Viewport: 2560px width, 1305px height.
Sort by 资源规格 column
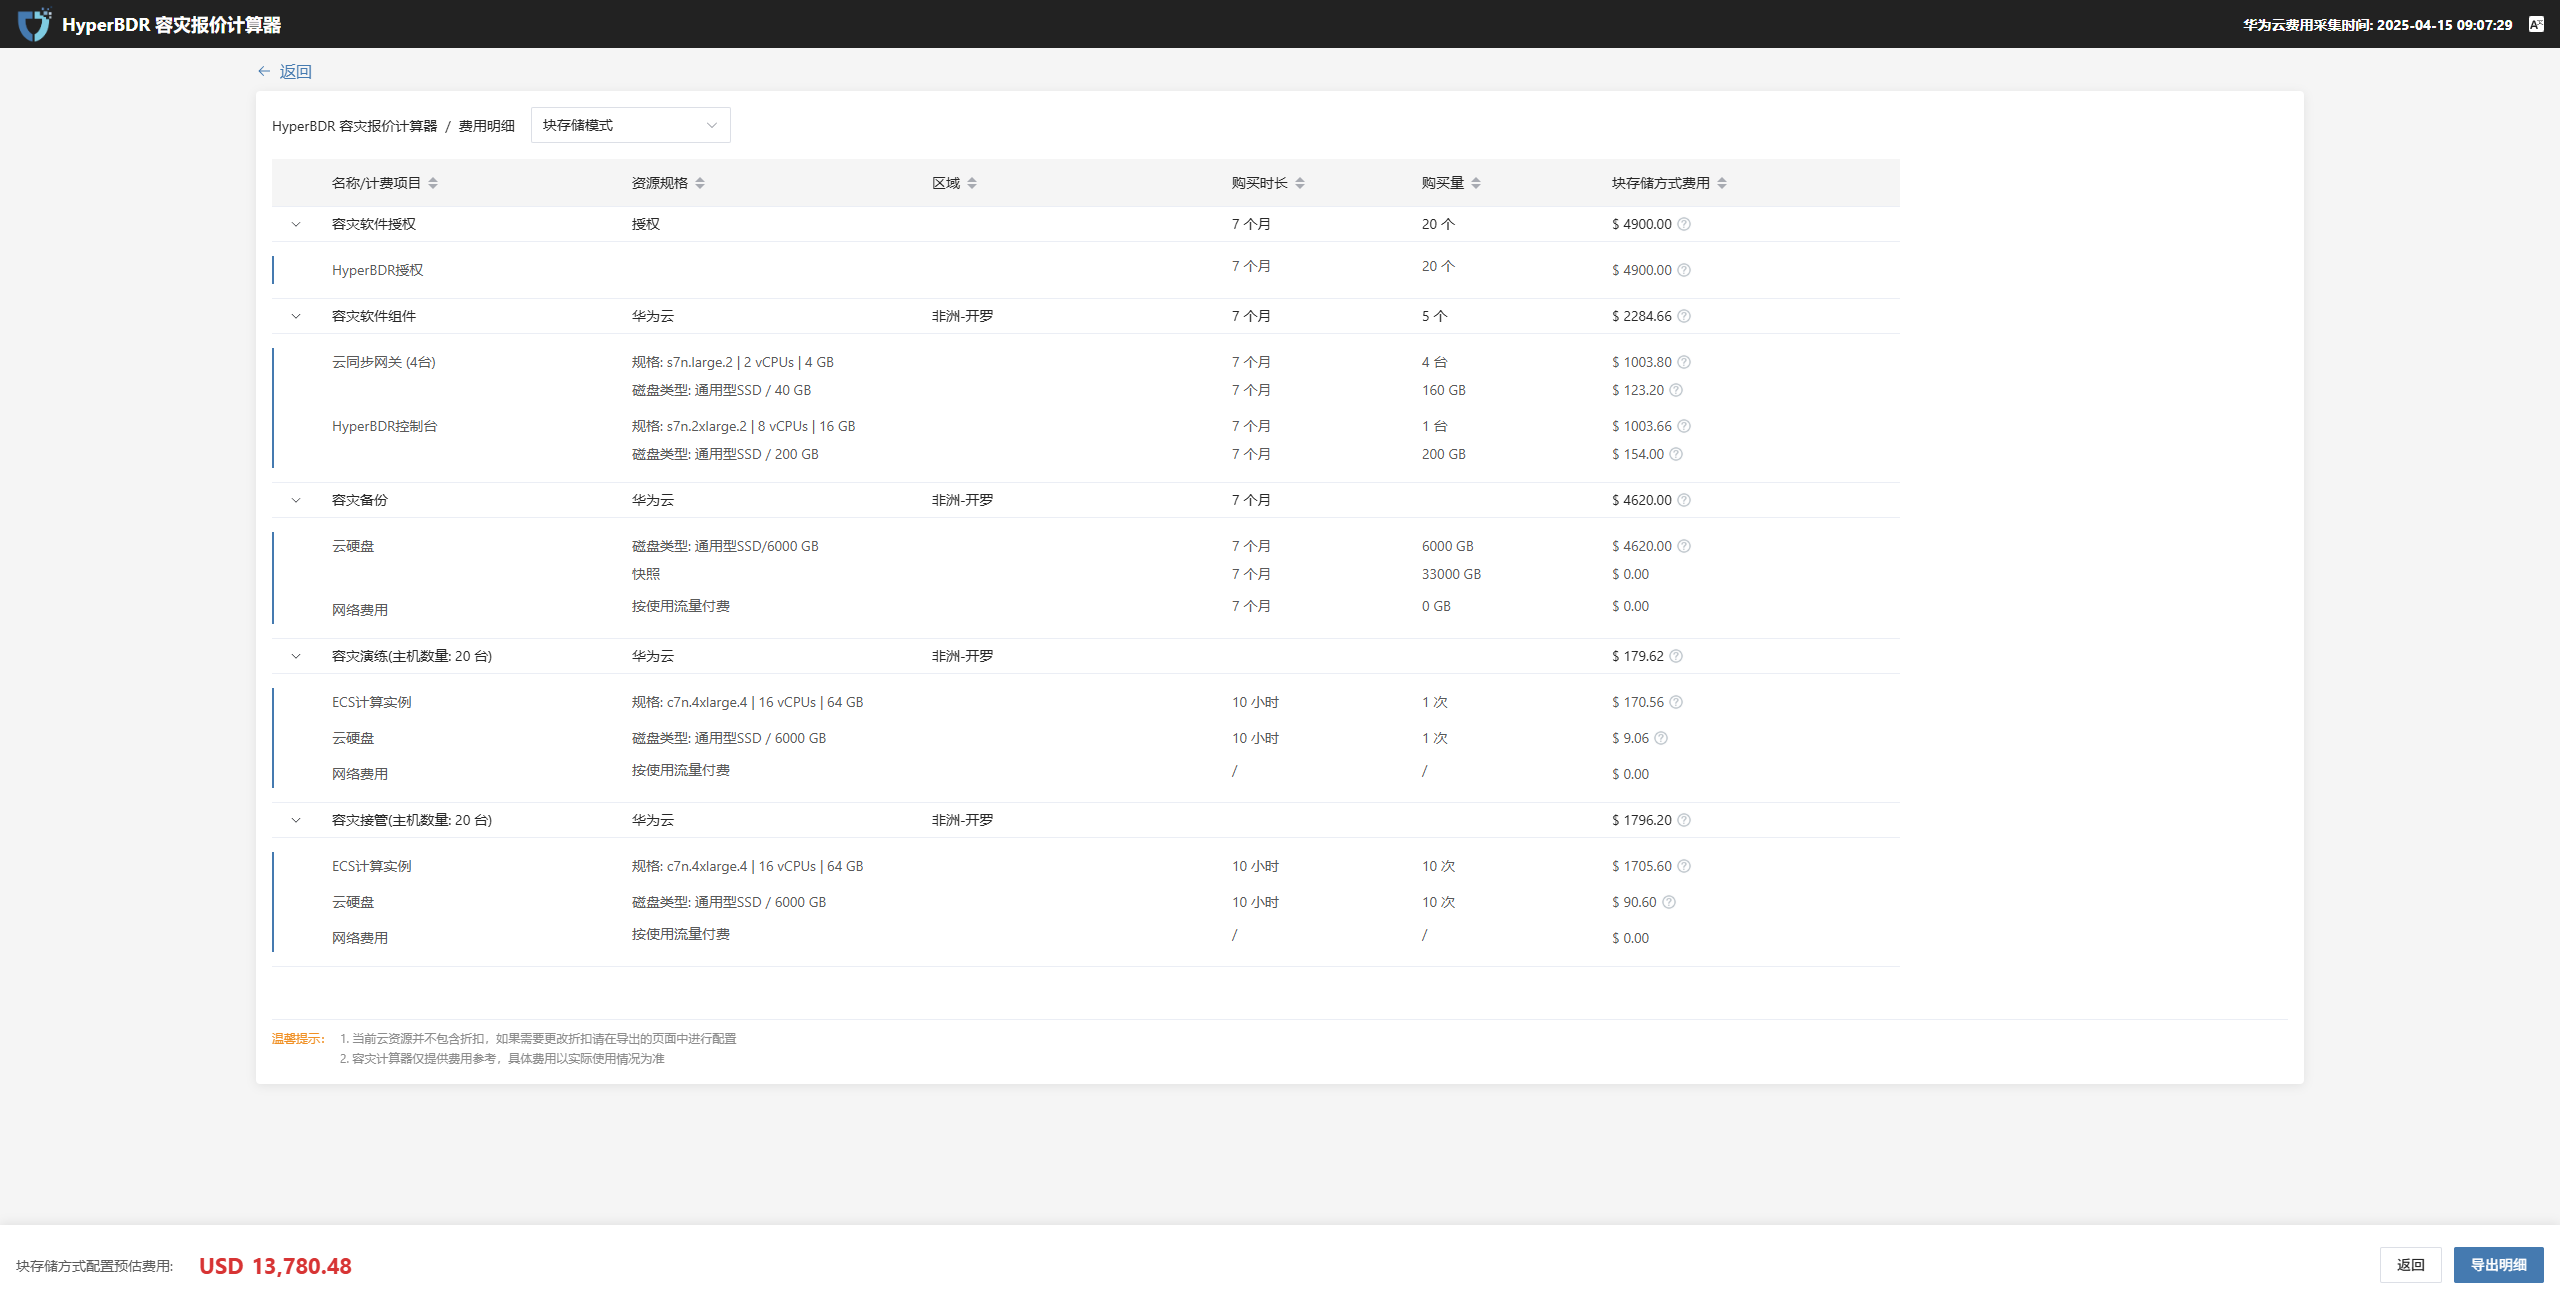coord(700,183)
